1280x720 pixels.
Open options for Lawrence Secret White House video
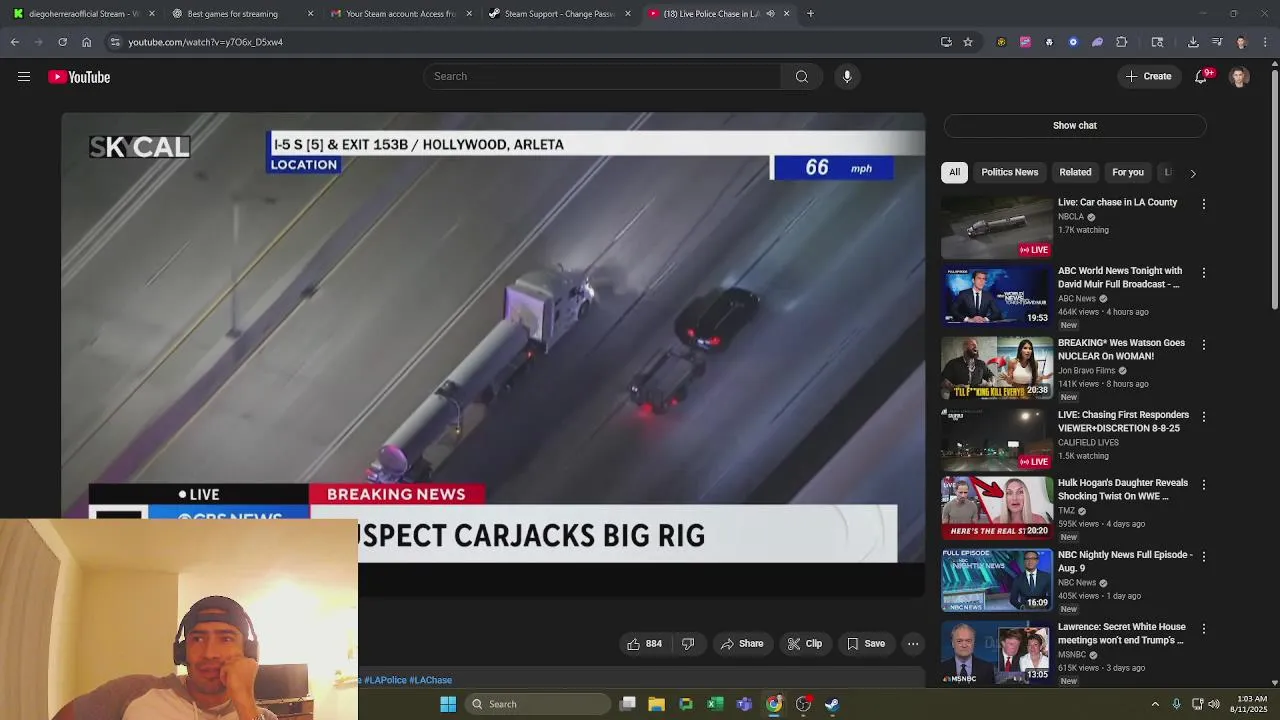point(1203,628)
